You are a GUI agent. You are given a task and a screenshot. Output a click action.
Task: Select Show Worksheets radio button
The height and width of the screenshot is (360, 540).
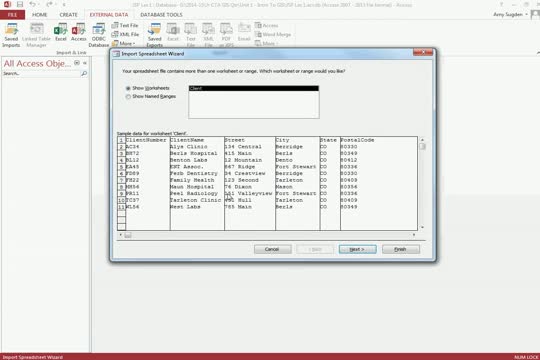(128, 88)
